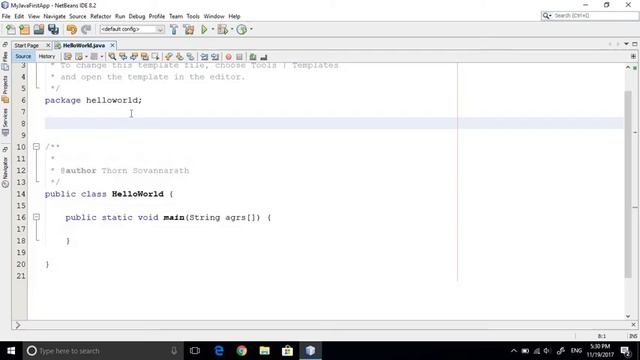
Task: Open the Tools menu
Action: [193, 16]
